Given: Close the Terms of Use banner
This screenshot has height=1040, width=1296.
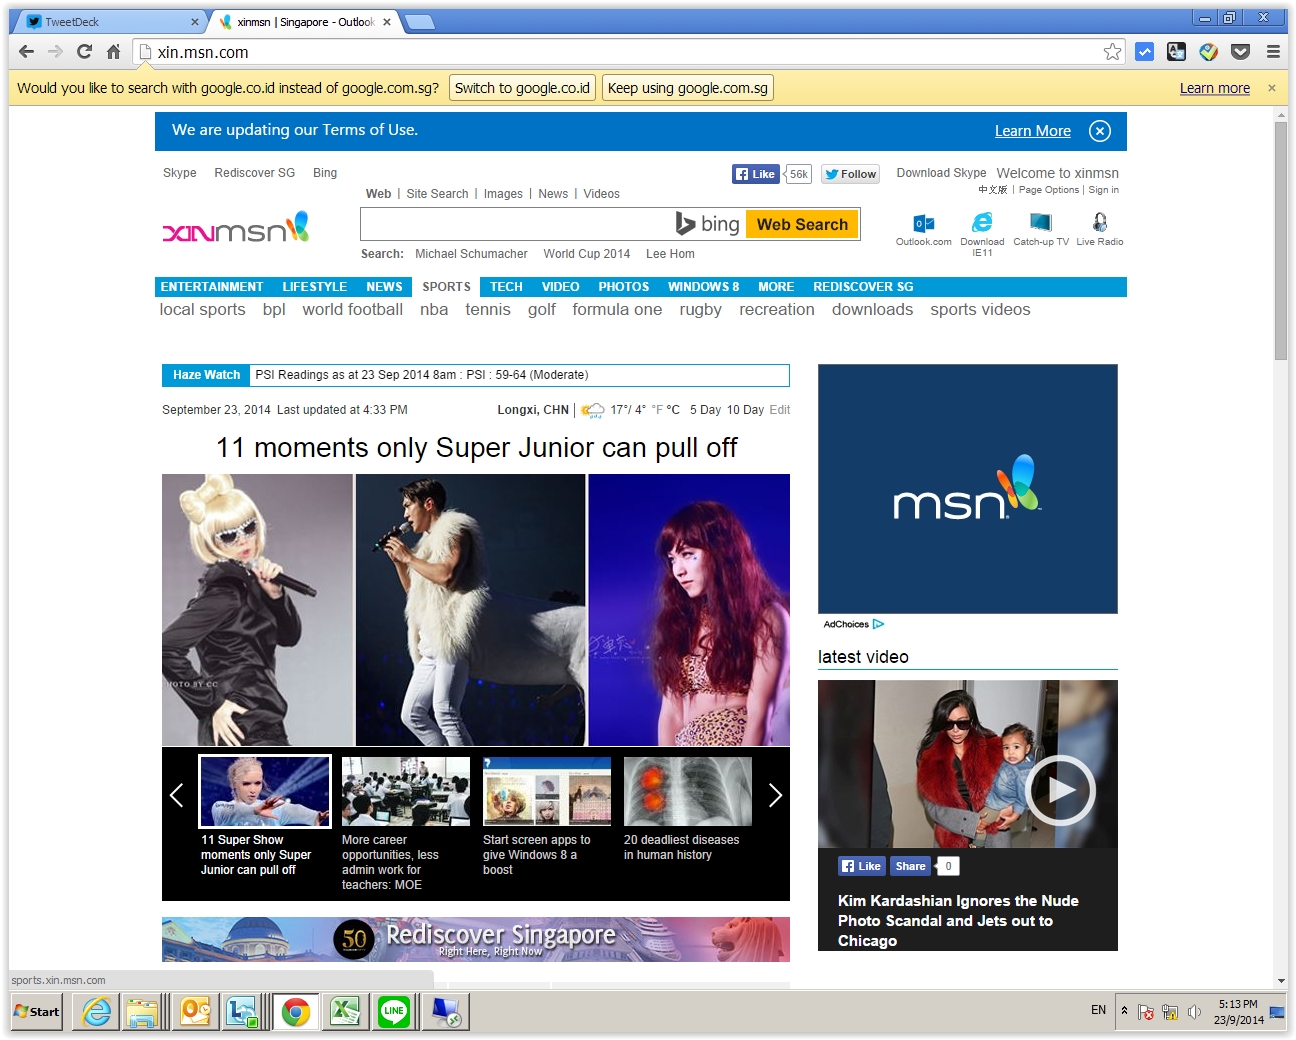Looking at the screenshot, I should pos(1100,131).
